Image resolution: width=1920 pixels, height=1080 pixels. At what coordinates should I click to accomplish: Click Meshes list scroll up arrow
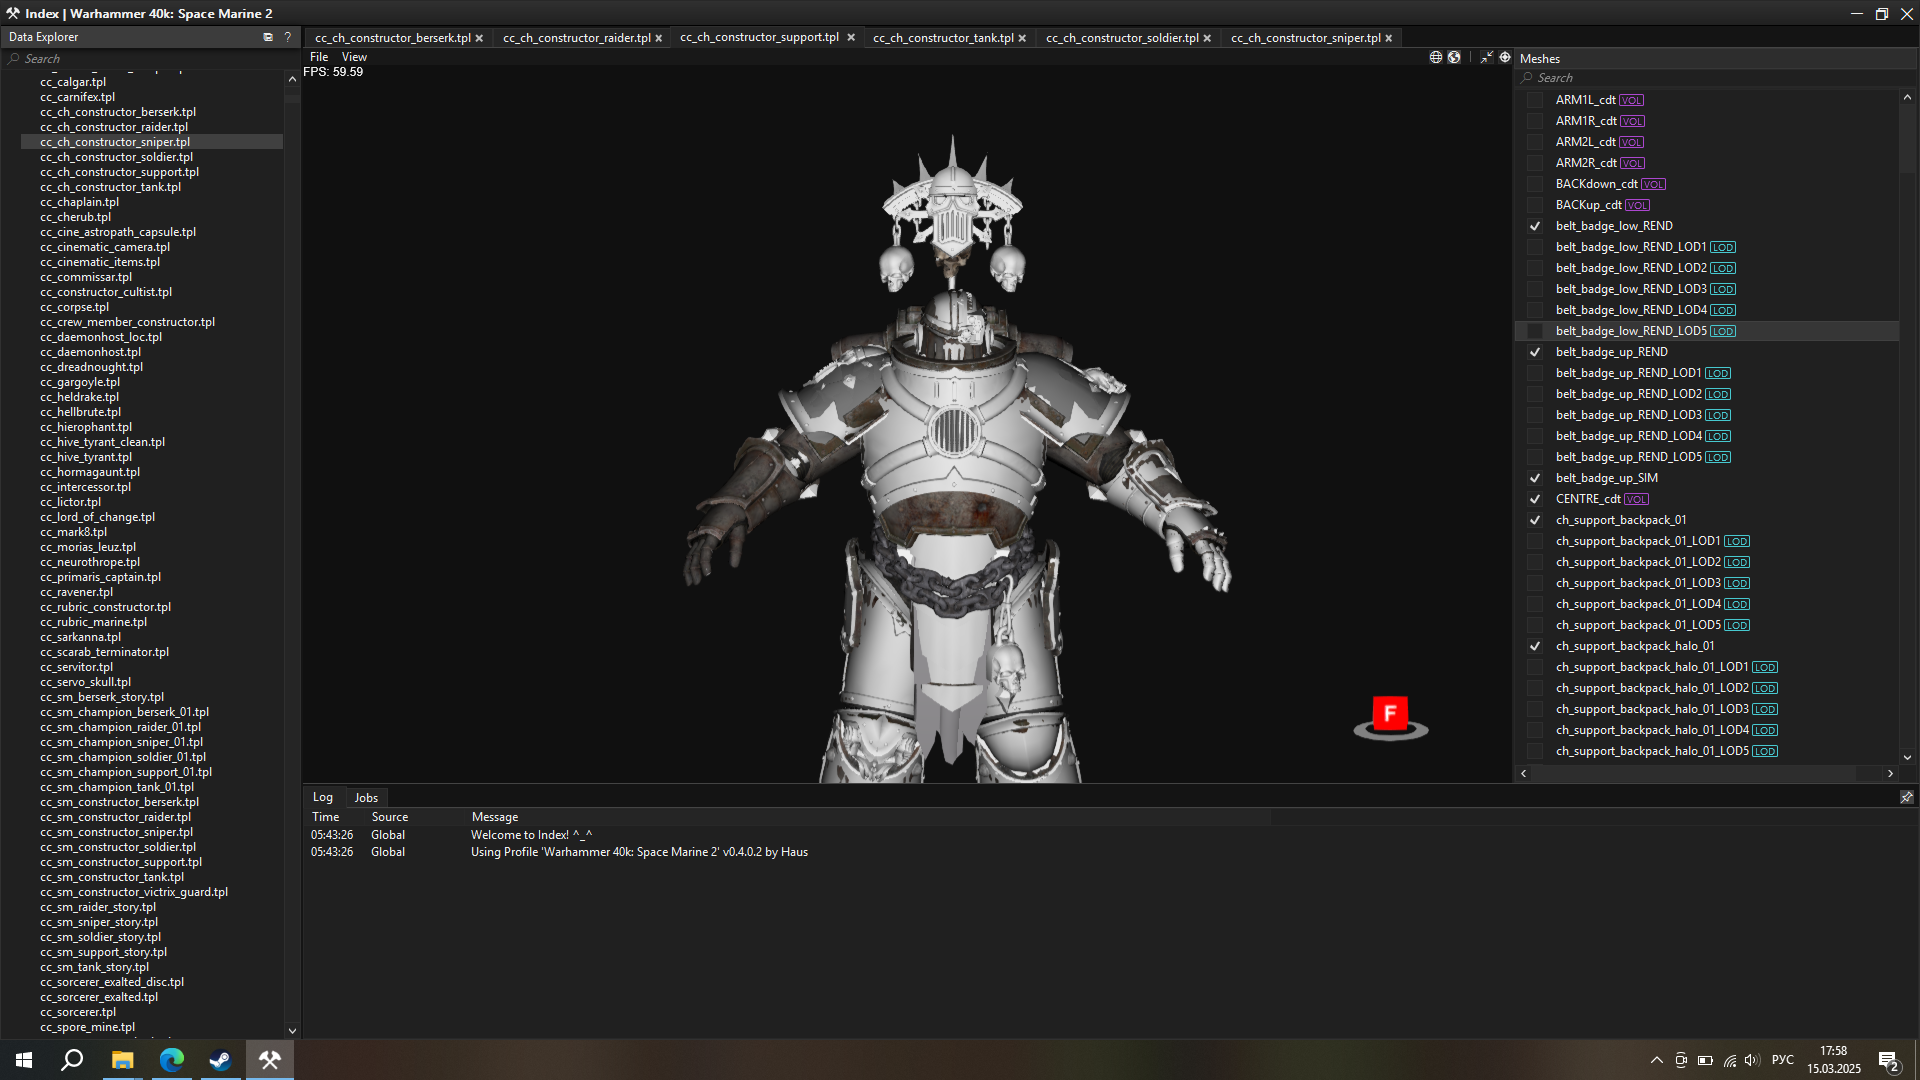coord(1907,97)
